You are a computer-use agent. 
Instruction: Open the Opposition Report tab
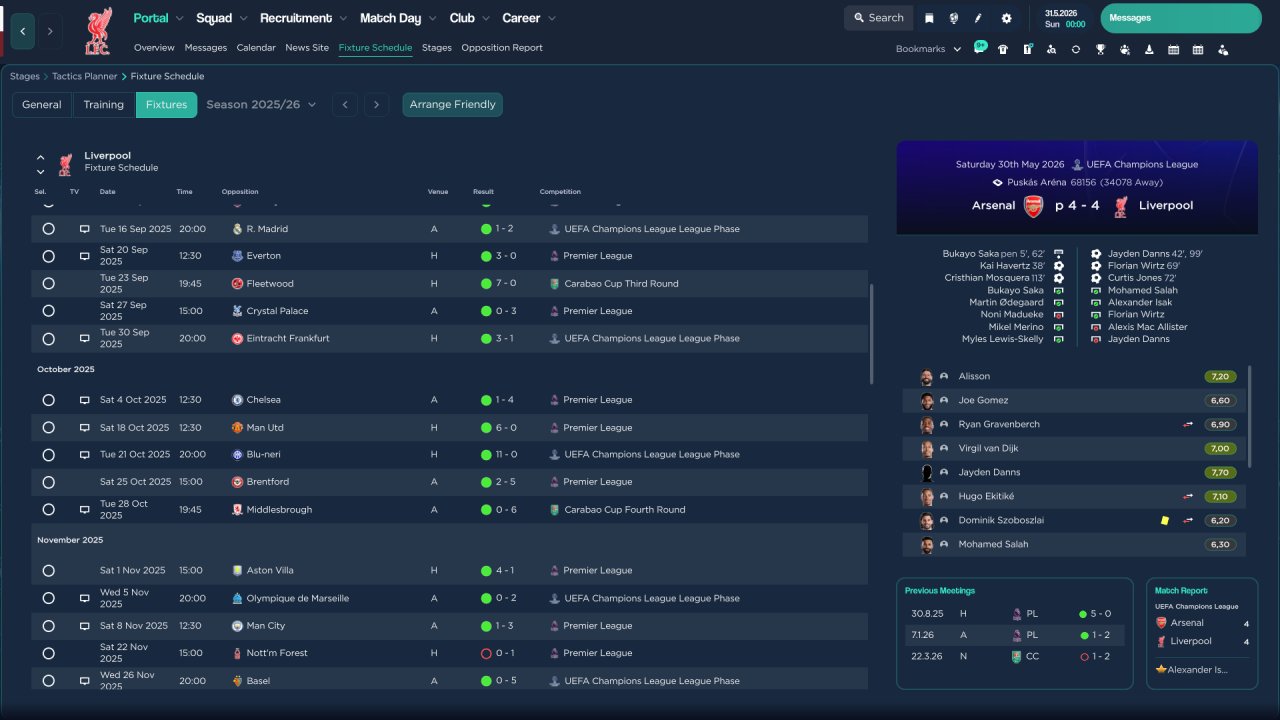coord(502,48)
